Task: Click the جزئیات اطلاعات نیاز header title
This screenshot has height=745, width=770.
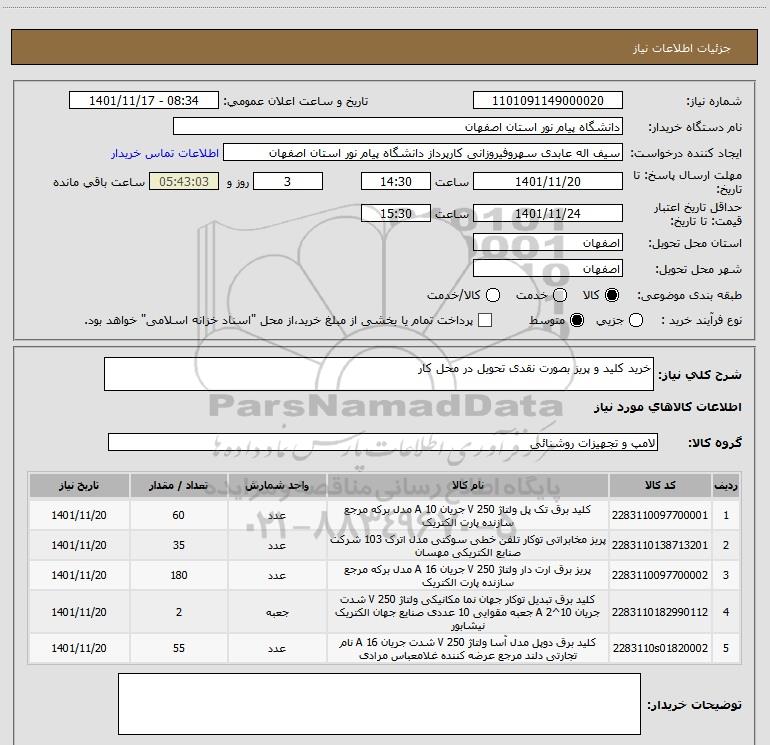Action: [x=682, y=48]
